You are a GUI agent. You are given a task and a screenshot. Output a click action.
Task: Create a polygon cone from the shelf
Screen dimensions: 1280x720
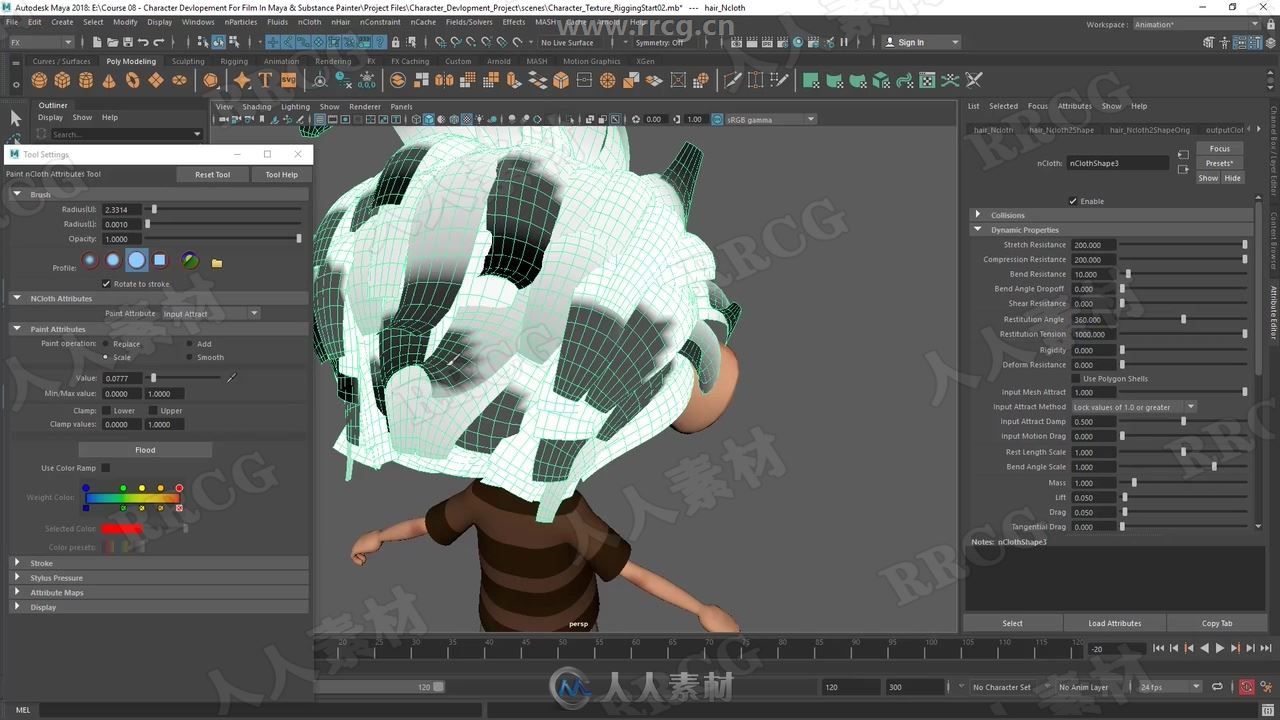click(x=109, y=81)
